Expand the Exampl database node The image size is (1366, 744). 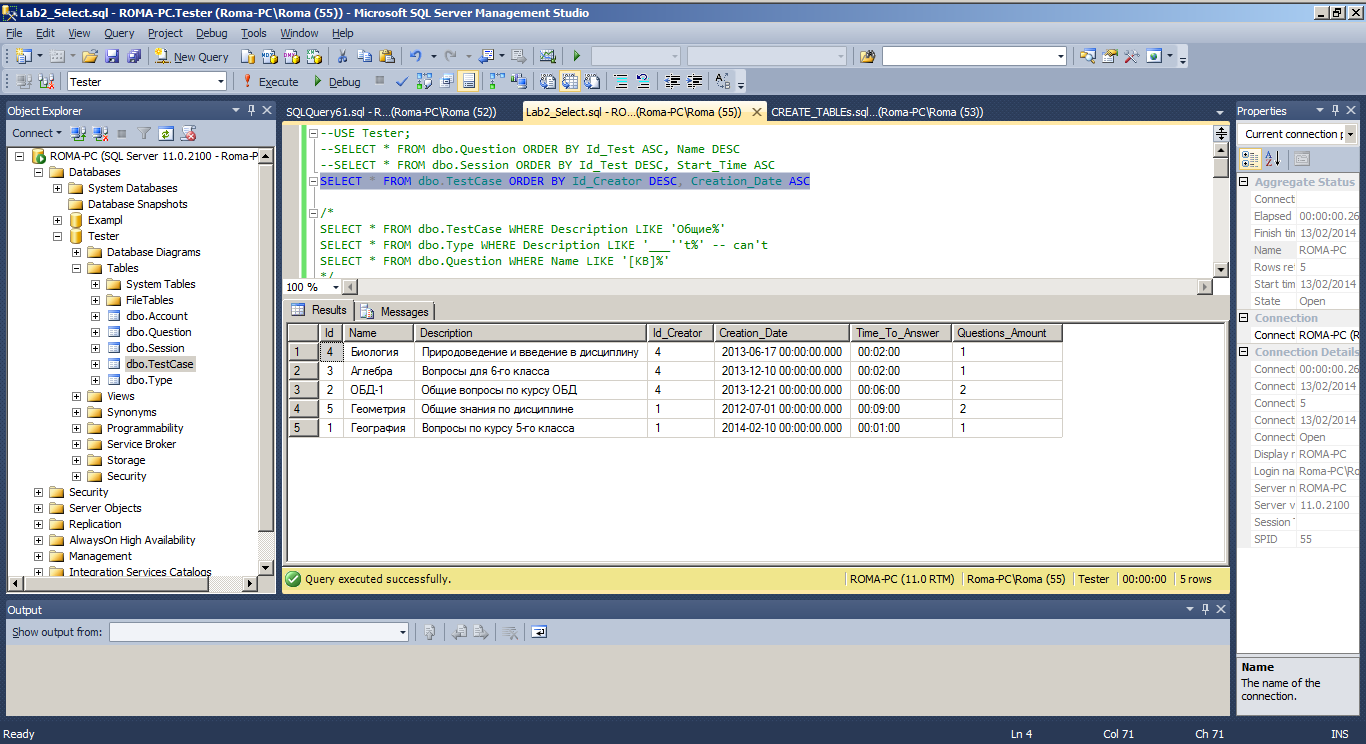click(x=57, y=220)
